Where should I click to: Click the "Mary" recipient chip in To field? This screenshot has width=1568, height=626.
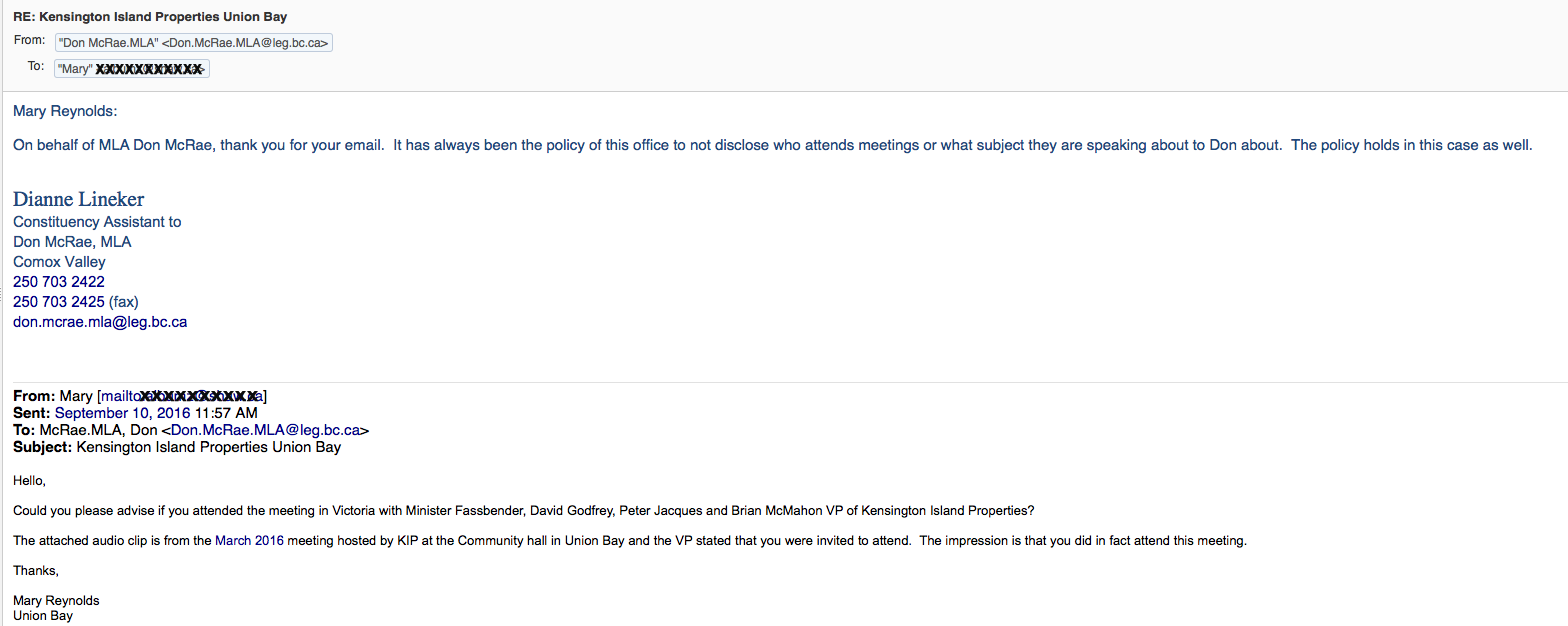(x=132, y=69)
